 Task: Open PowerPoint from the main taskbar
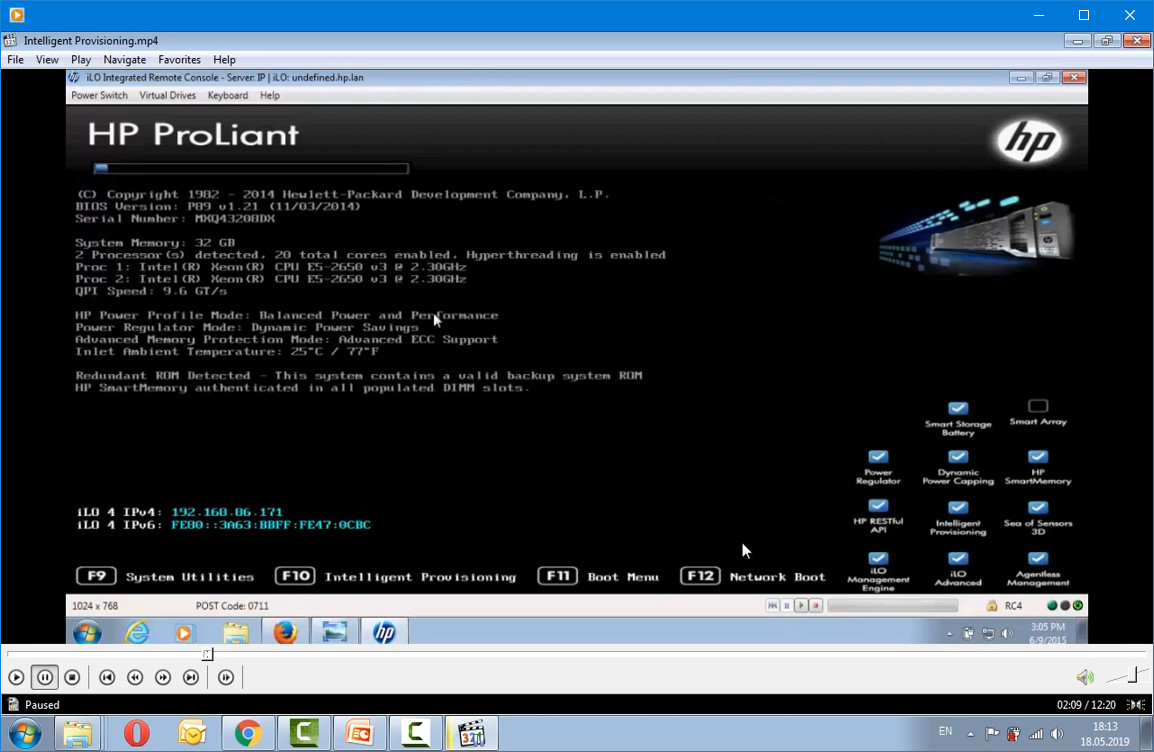[x=360, y=734]
